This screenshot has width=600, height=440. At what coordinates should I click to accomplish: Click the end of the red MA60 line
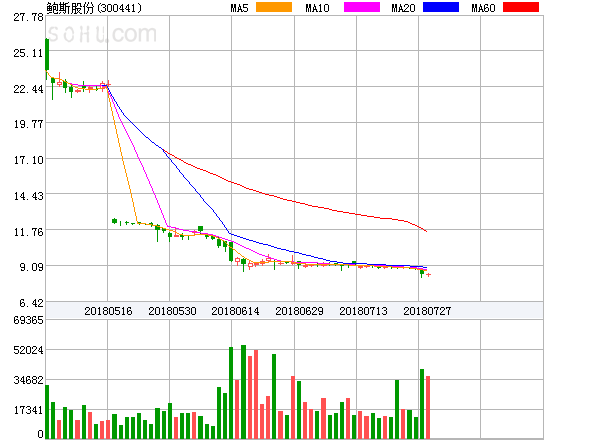point(426,231)
